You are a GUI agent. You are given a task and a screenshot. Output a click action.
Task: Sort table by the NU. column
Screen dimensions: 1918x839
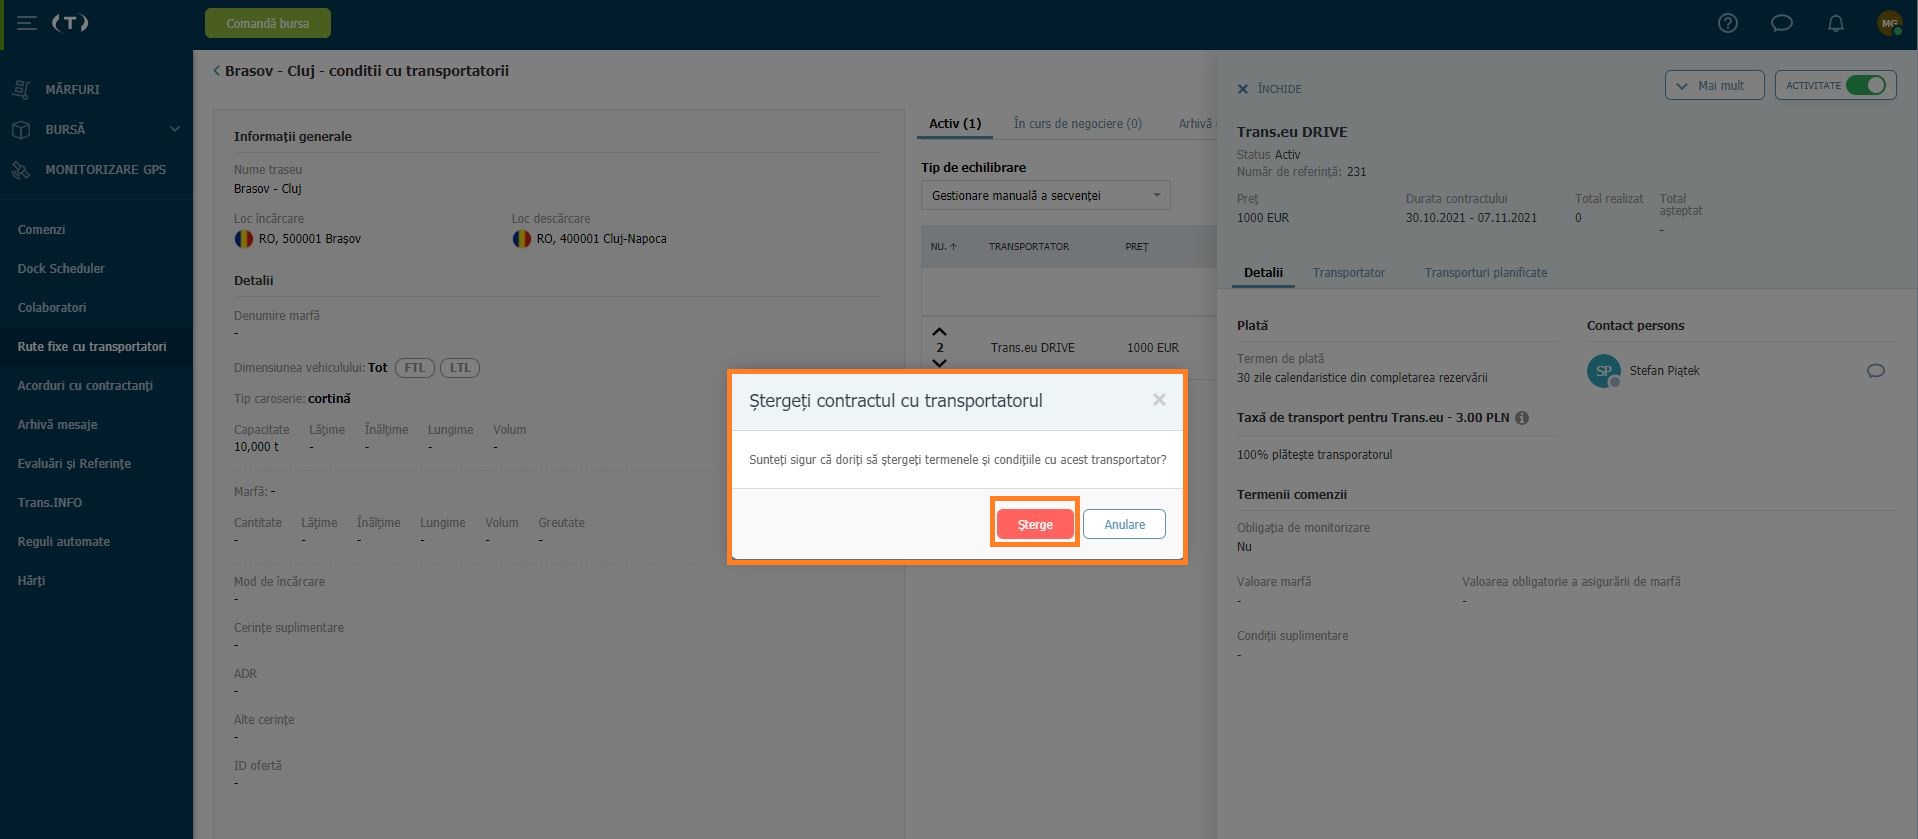pos(943,246)
